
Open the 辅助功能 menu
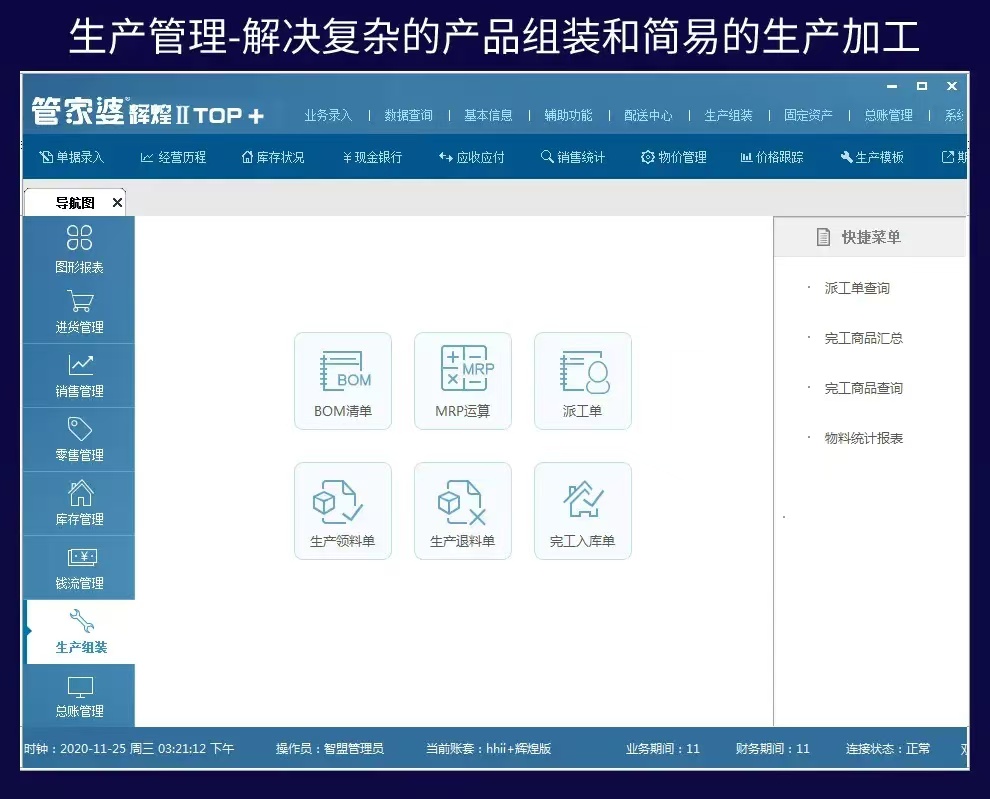click(x=568, y=115)
